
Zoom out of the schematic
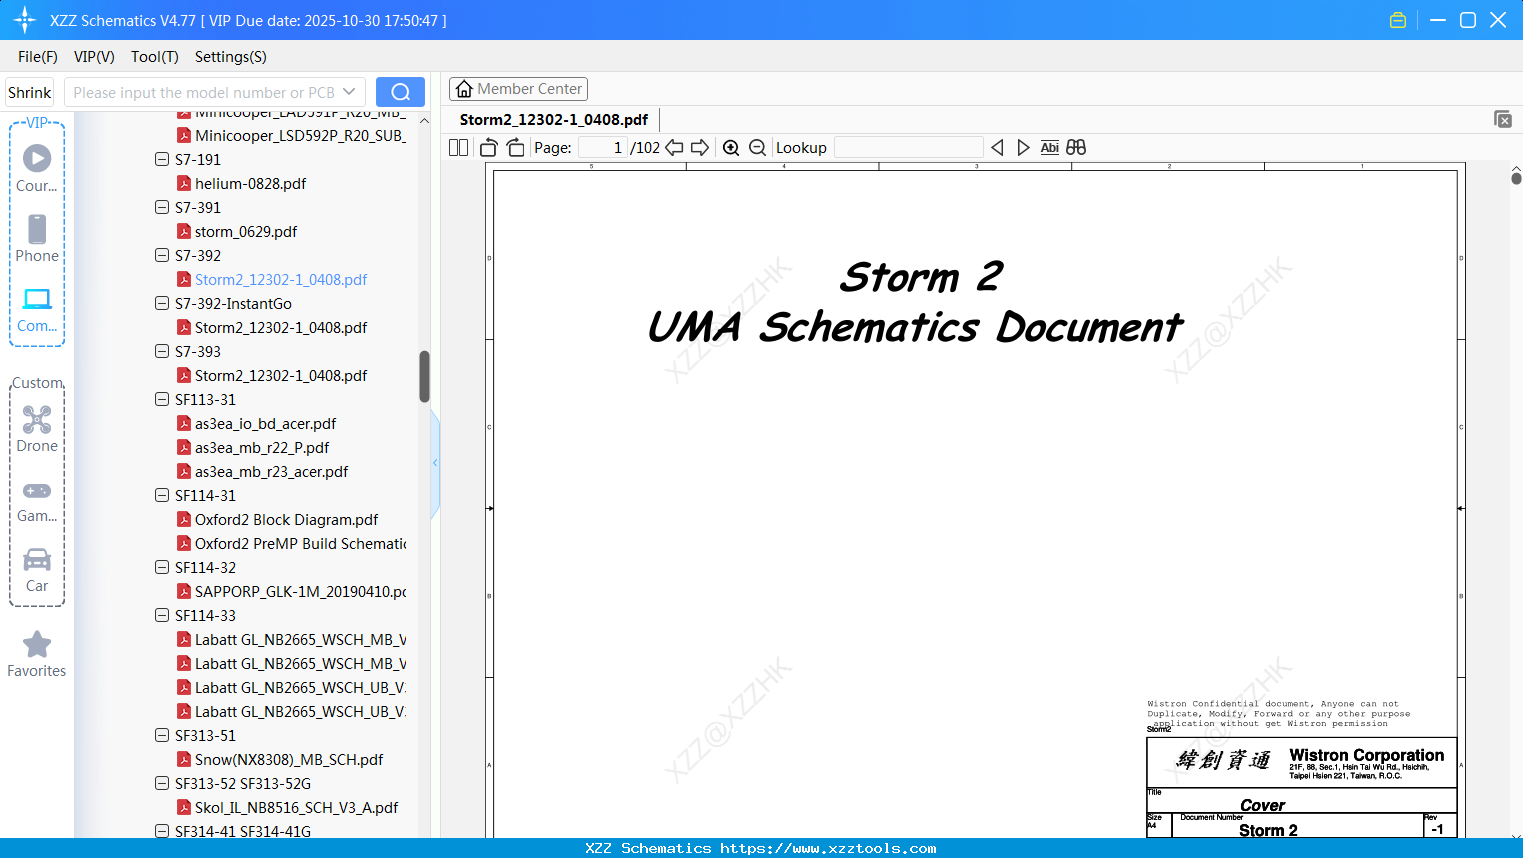[x=757, y=147]
